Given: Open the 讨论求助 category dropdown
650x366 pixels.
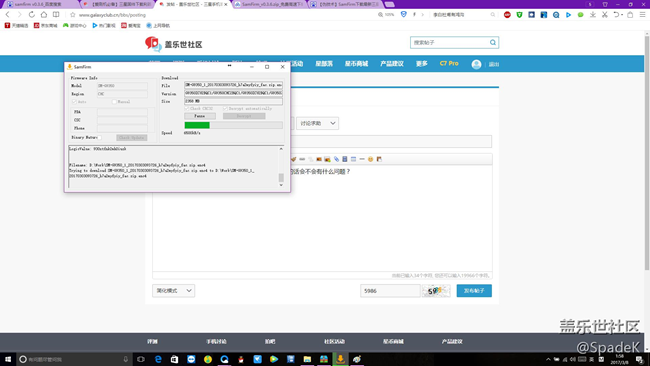Looking at the screenshot, I should tap(317, 123).
